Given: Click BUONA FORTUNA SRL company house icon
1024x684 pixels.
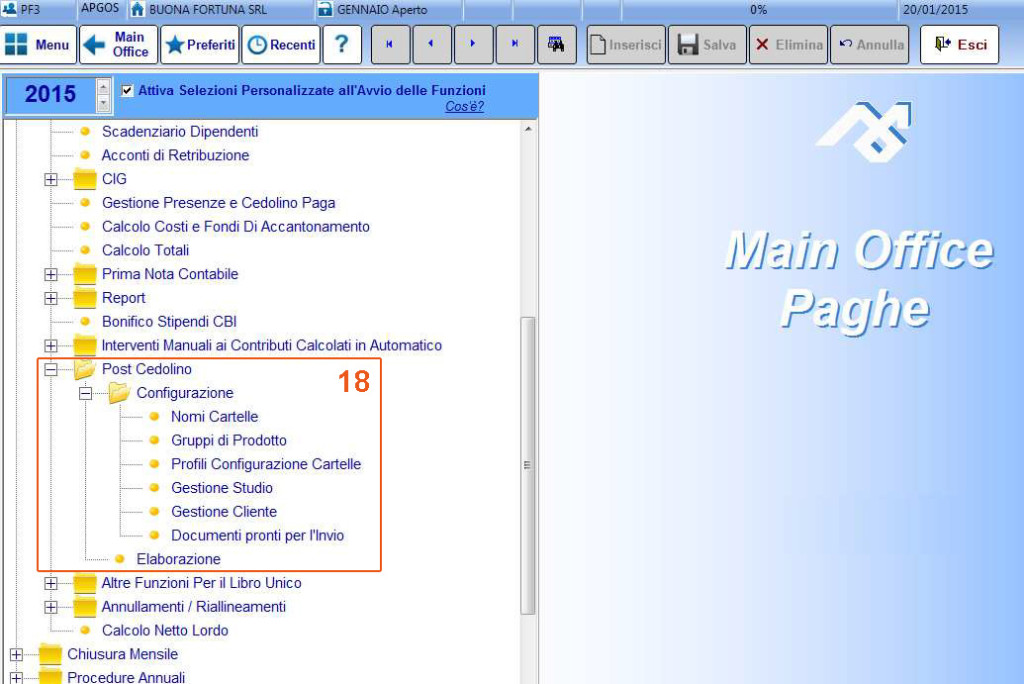Looking at the screenshot, I should (x=137, y=9).
